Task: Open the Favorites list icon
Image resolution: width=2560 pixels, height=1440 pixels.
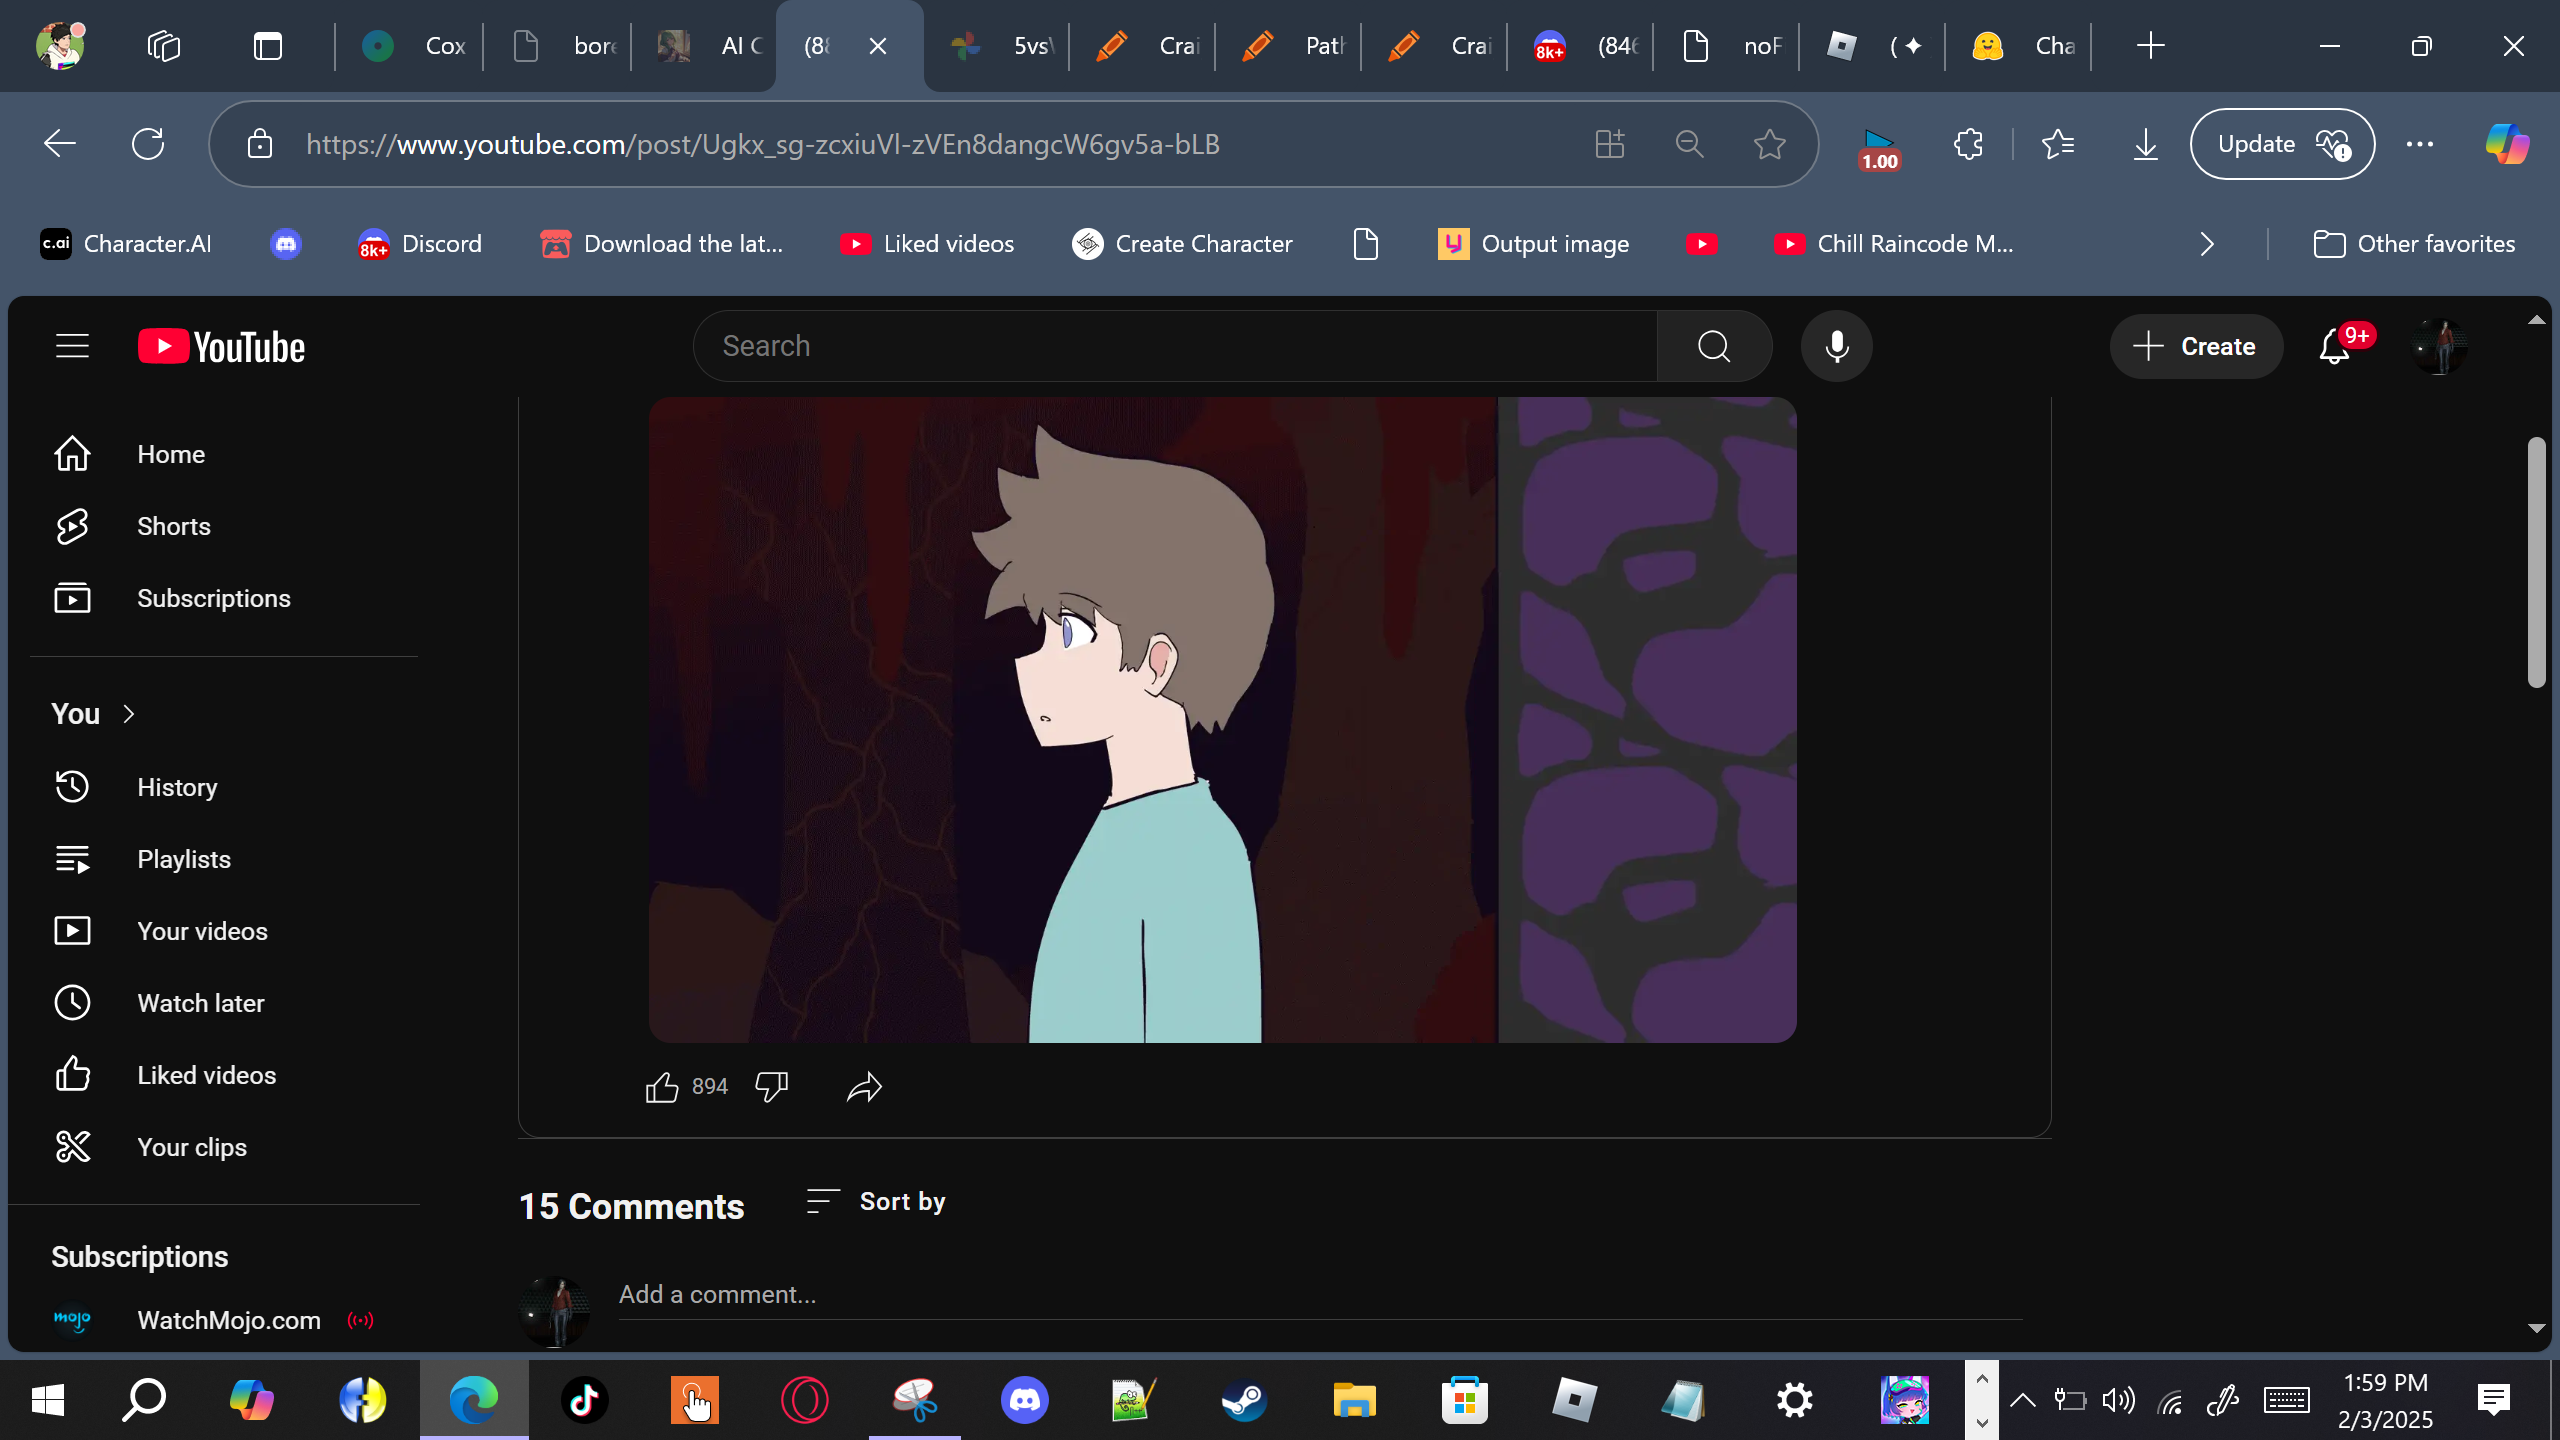Action: 2058,144
